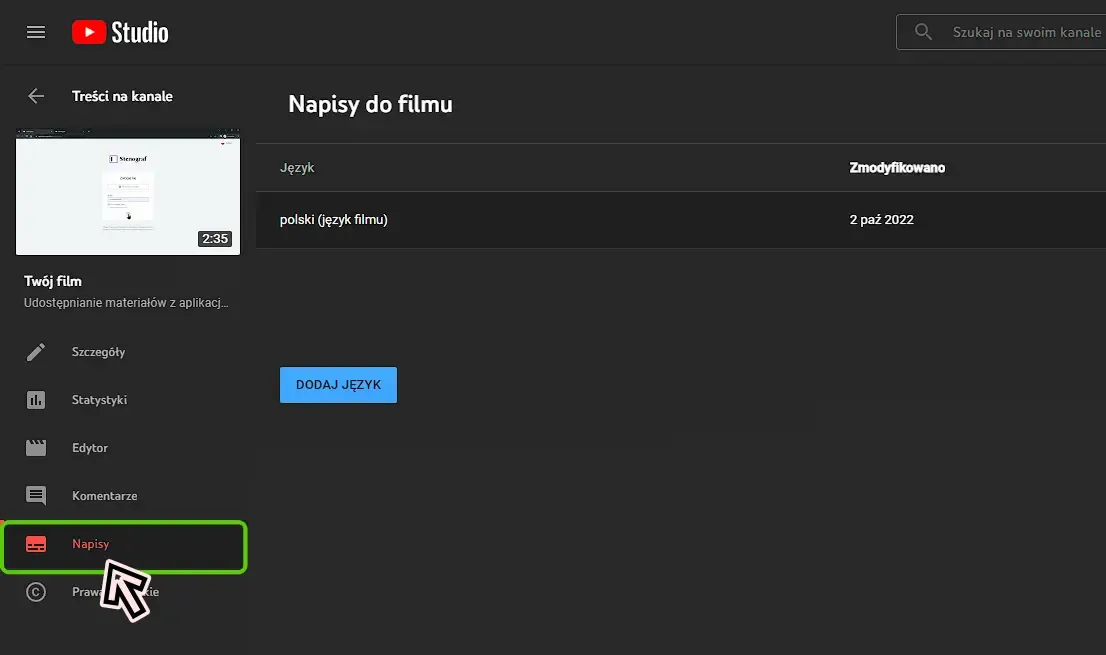Click the back arrow beside Treści na kanale
Viewport: 1106px width, 655px height.
(x=36, y=96)
